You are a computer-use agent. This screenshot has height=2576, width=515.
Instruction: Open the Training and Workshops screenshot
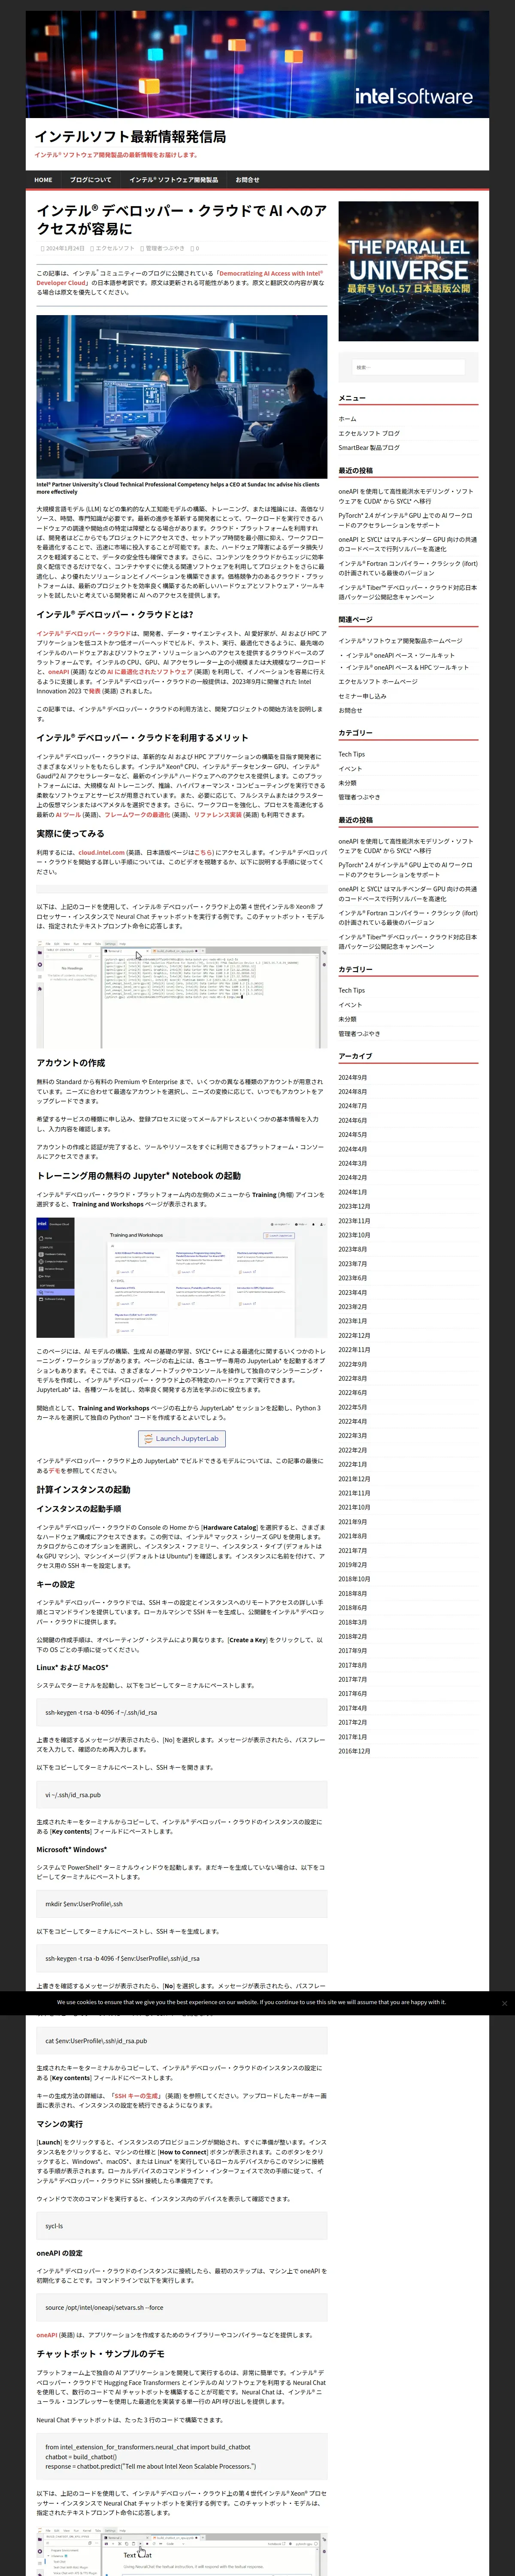(x=182, y=1277)
